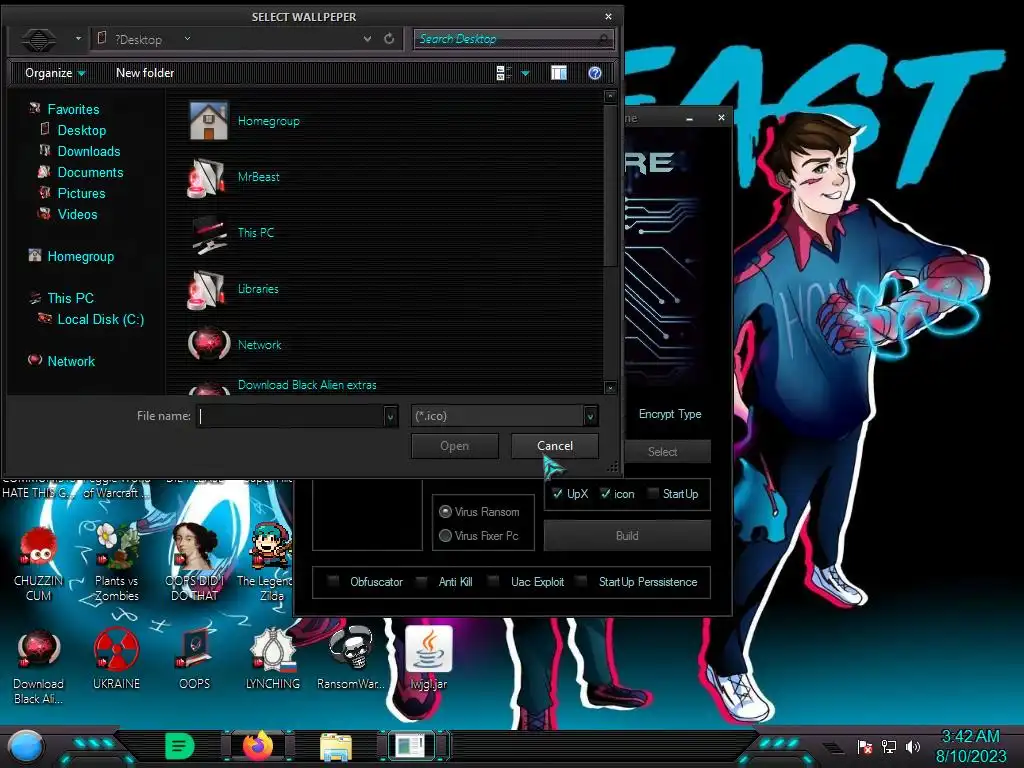Open Firefox from the taskbar

tap(258, 746)
